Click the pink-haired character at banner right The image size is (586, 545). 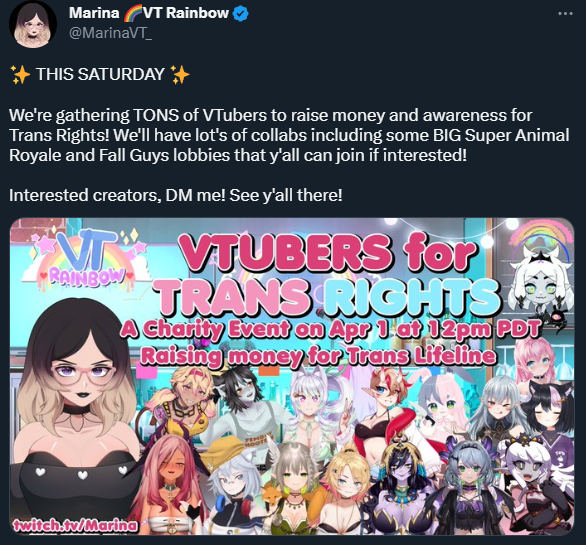click(534, 361)
